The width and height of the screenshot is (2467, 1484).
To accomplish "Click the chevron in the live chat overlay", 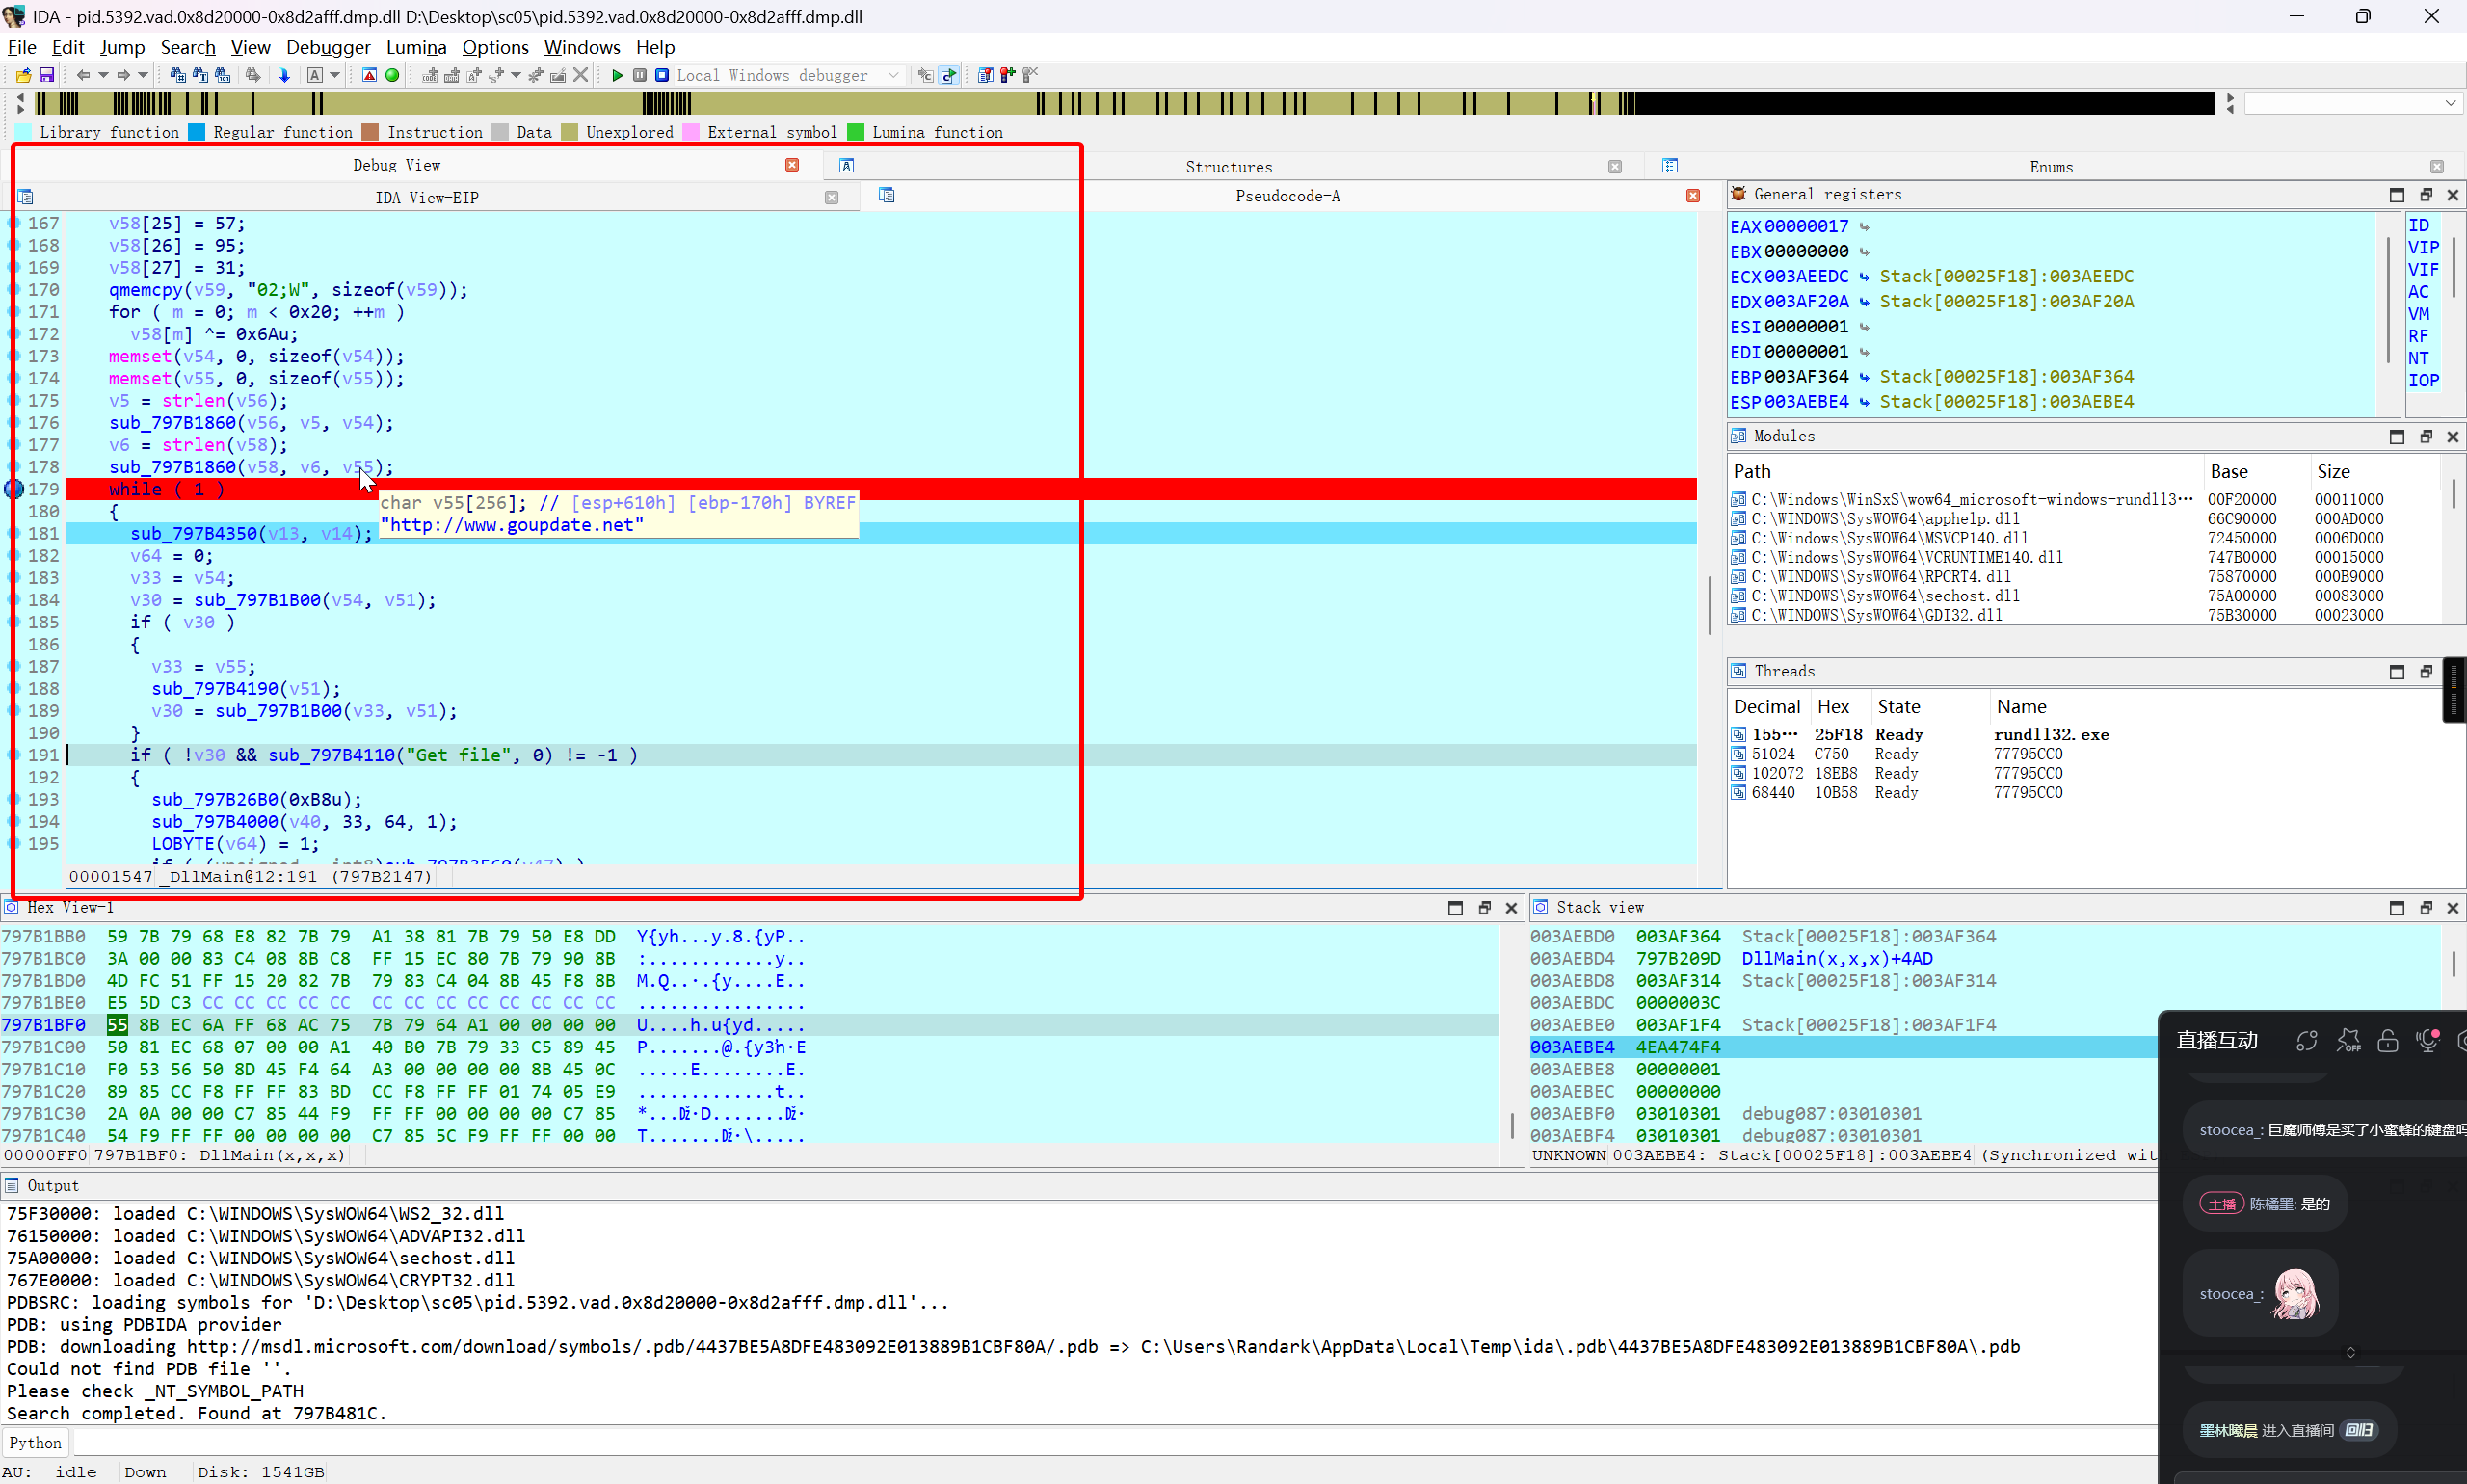I will [x=2351, y=1352].
